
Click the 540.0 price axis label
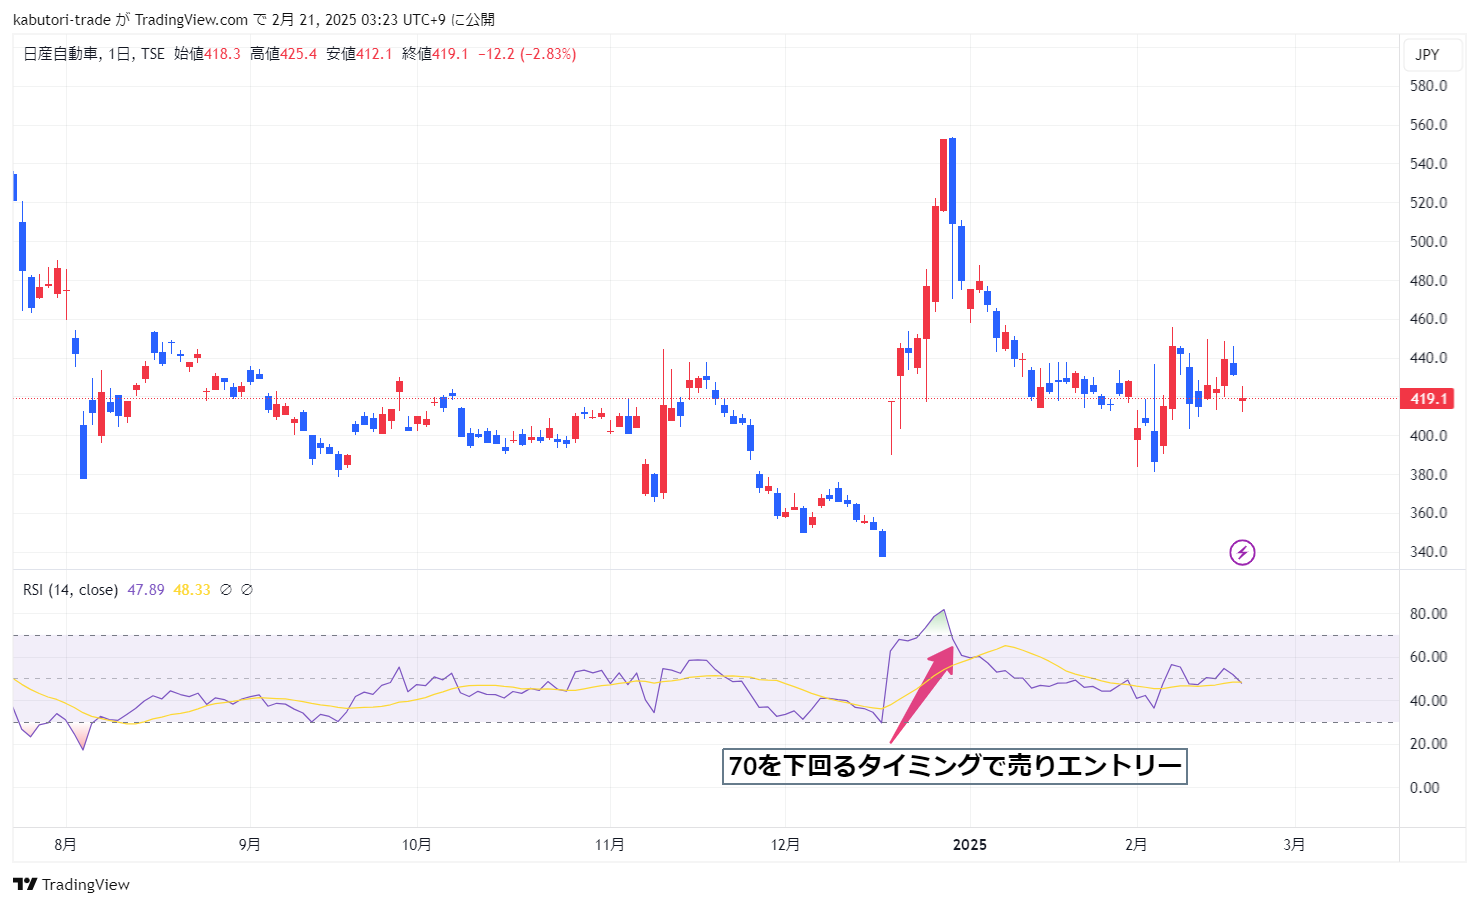click(1428, 164)
